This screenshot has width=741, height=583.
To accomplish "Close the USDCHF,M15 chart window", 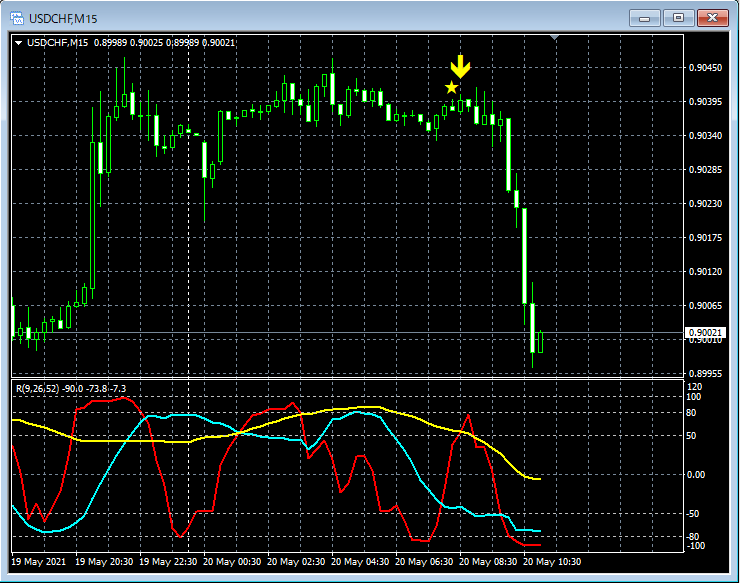I will click(713, 18).
